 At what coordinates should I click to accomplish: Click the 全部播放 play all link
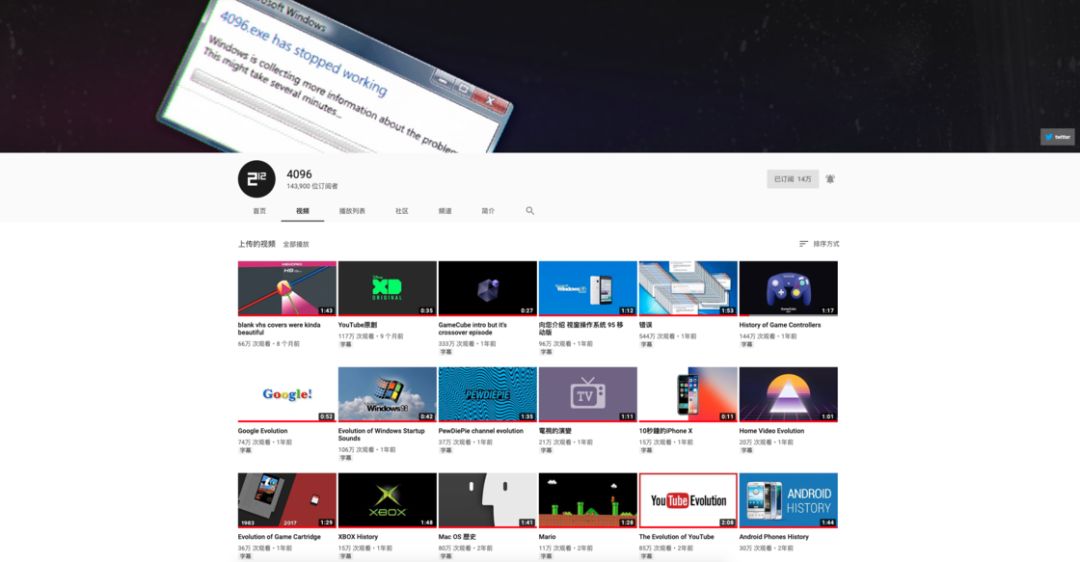(x=296, y=244)
